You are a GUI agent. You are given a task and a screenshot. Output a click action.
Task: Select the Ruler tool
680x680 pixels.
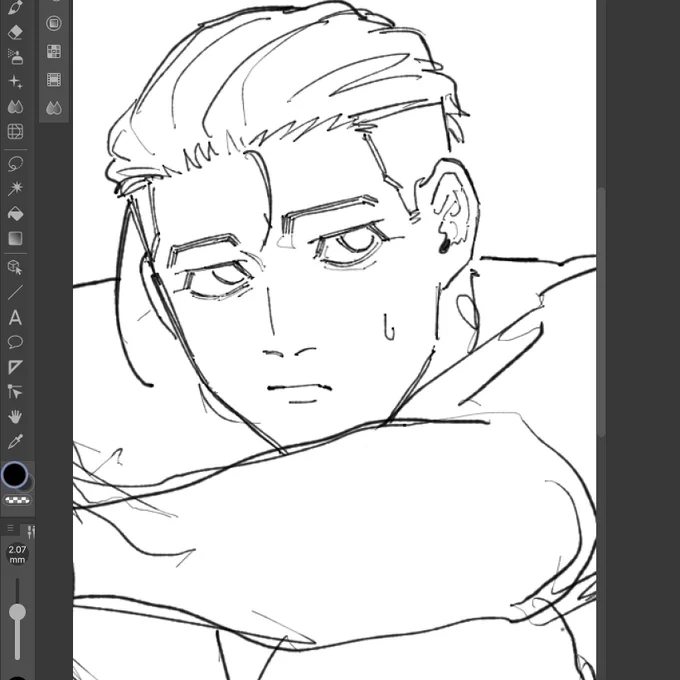coord(15,367)
